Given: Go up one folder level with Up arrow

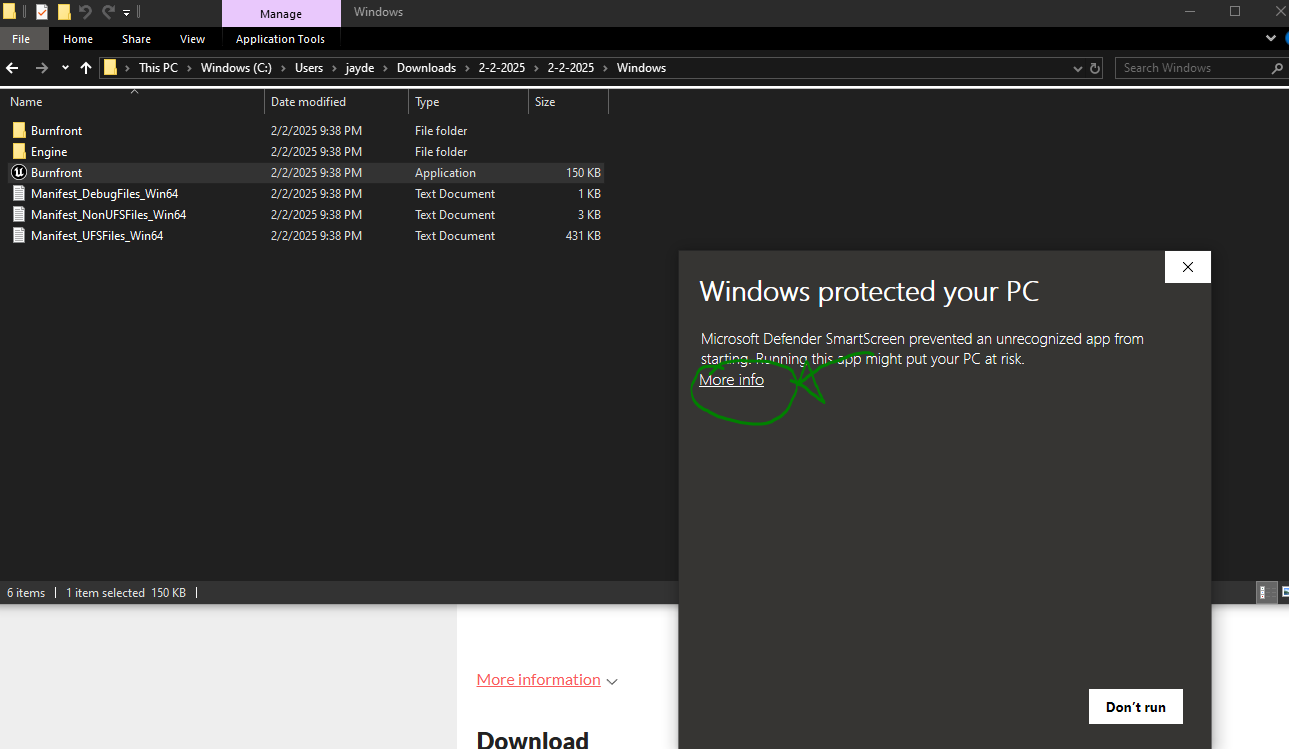Looking at the screenshot, I should click(86, 68).
